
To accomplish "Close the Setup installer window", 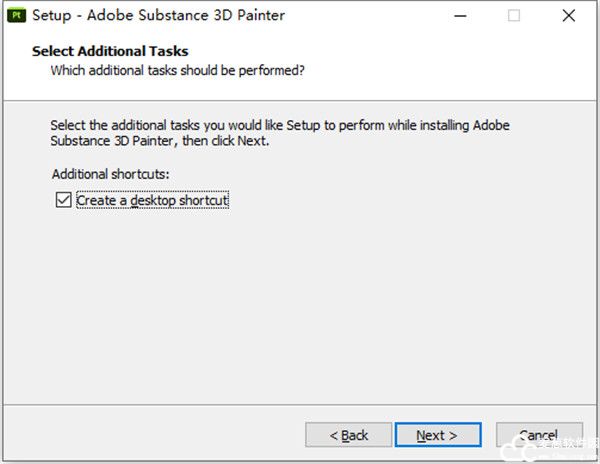I will tap(568, 15).
